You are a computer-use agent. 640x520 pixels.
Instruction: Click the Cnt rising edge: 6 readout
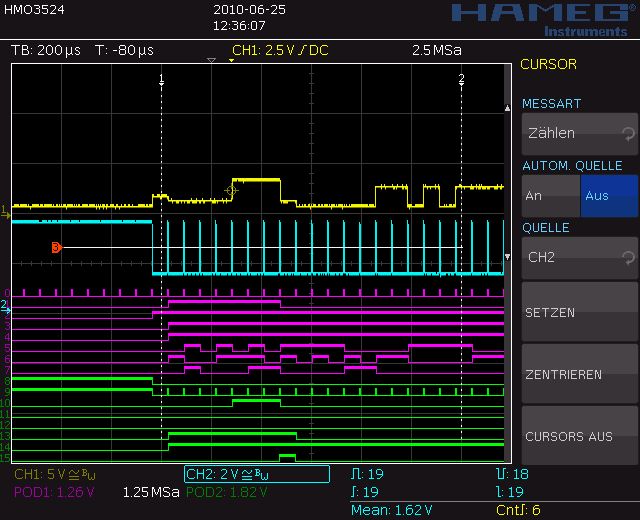518,510
